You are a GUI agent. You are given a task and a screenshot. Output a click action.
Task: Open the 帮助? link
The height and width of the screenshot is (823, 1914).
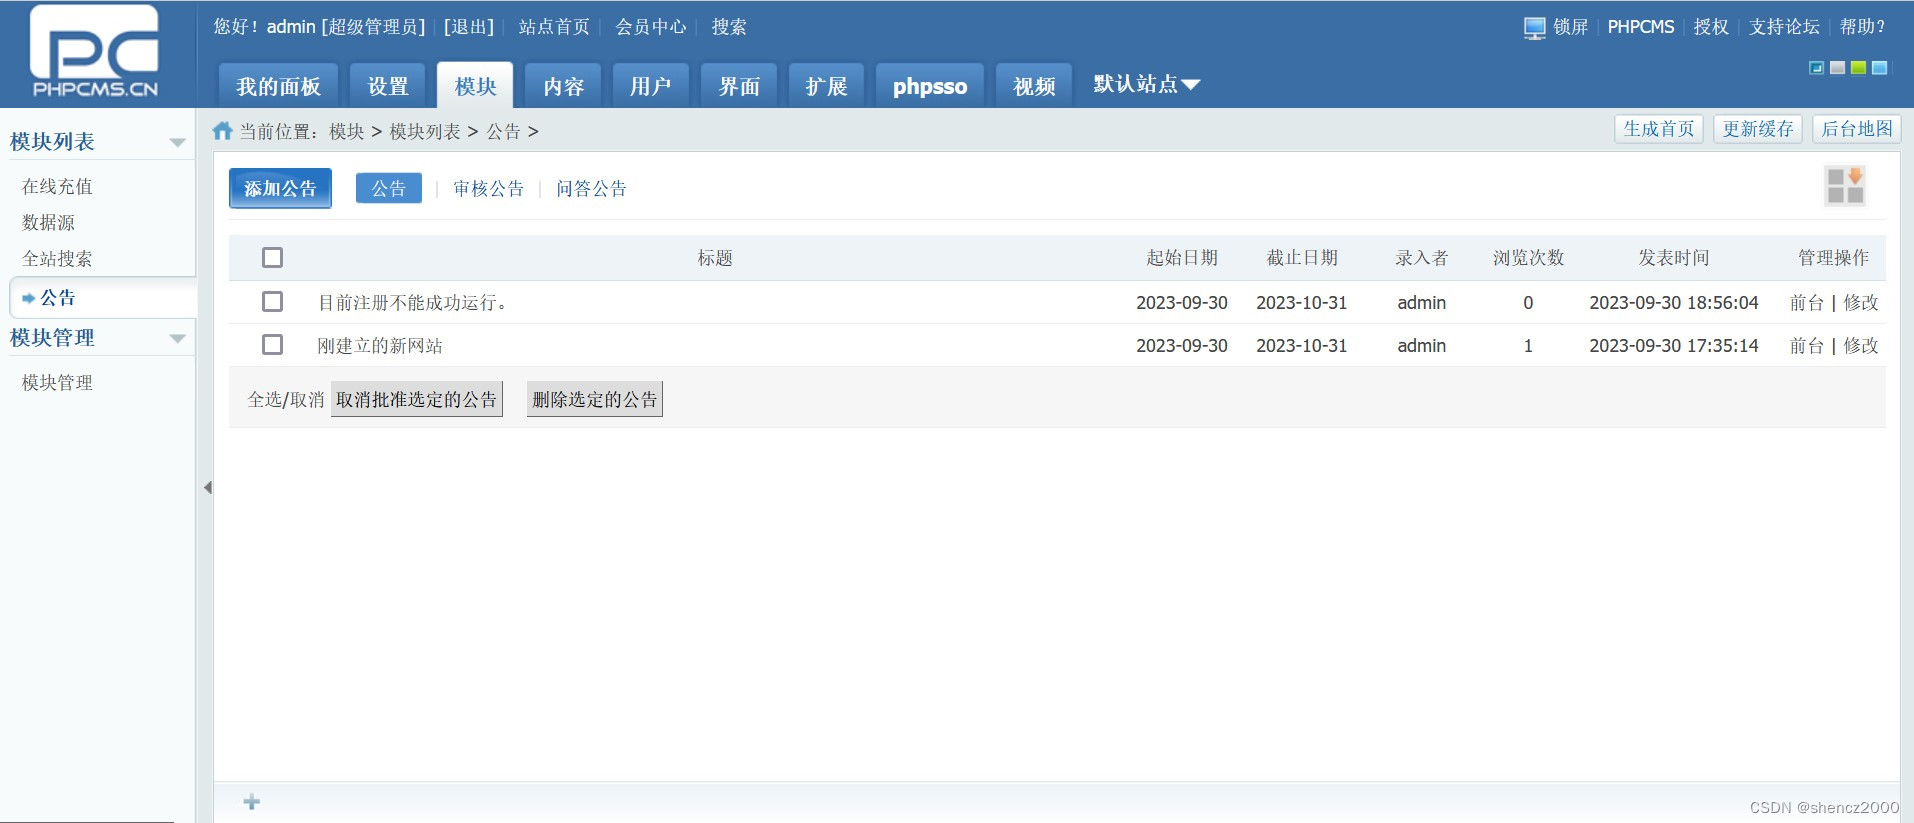(1862, 27)
